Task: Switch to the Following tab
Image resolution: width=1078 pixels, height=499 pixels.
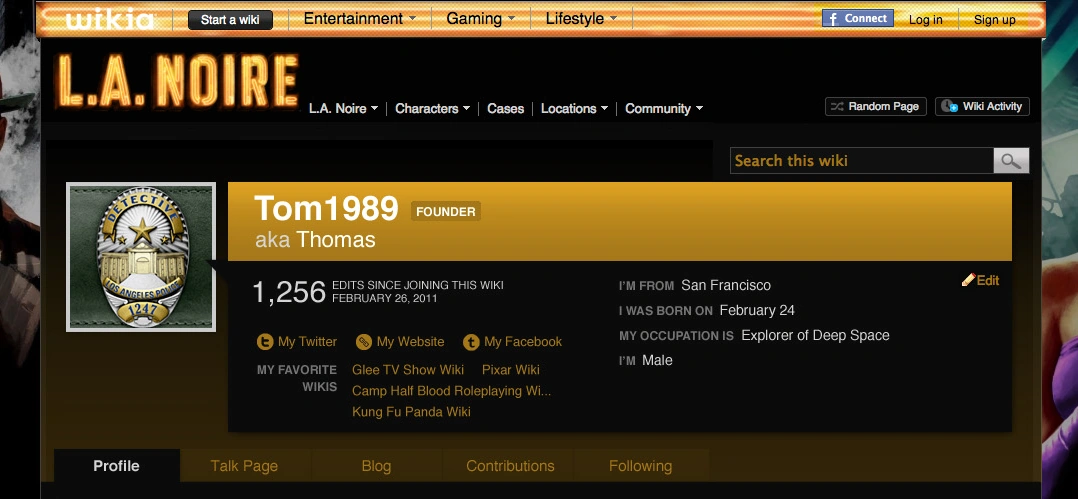Action: tap(640, 466)
